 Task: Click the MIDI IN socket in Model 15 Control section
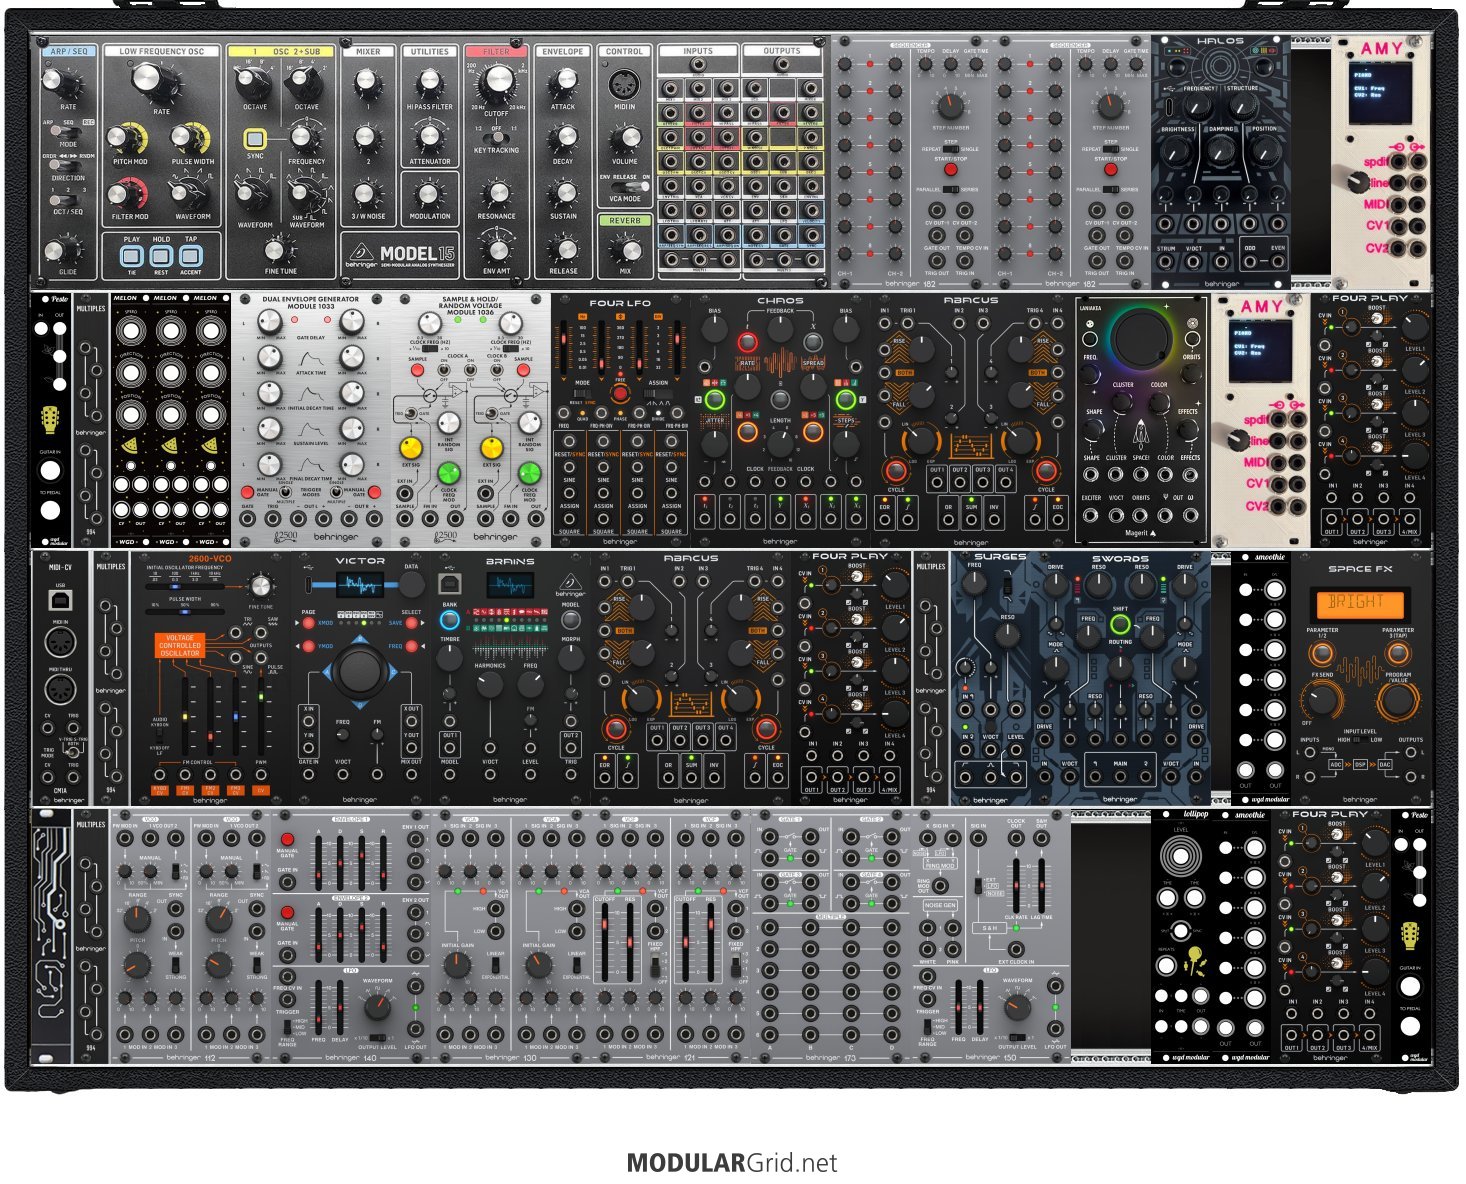(x=624, y=85)
